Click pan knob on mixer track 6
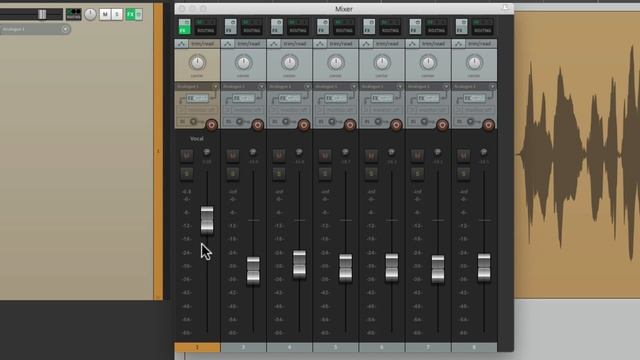 click(382, 63)
